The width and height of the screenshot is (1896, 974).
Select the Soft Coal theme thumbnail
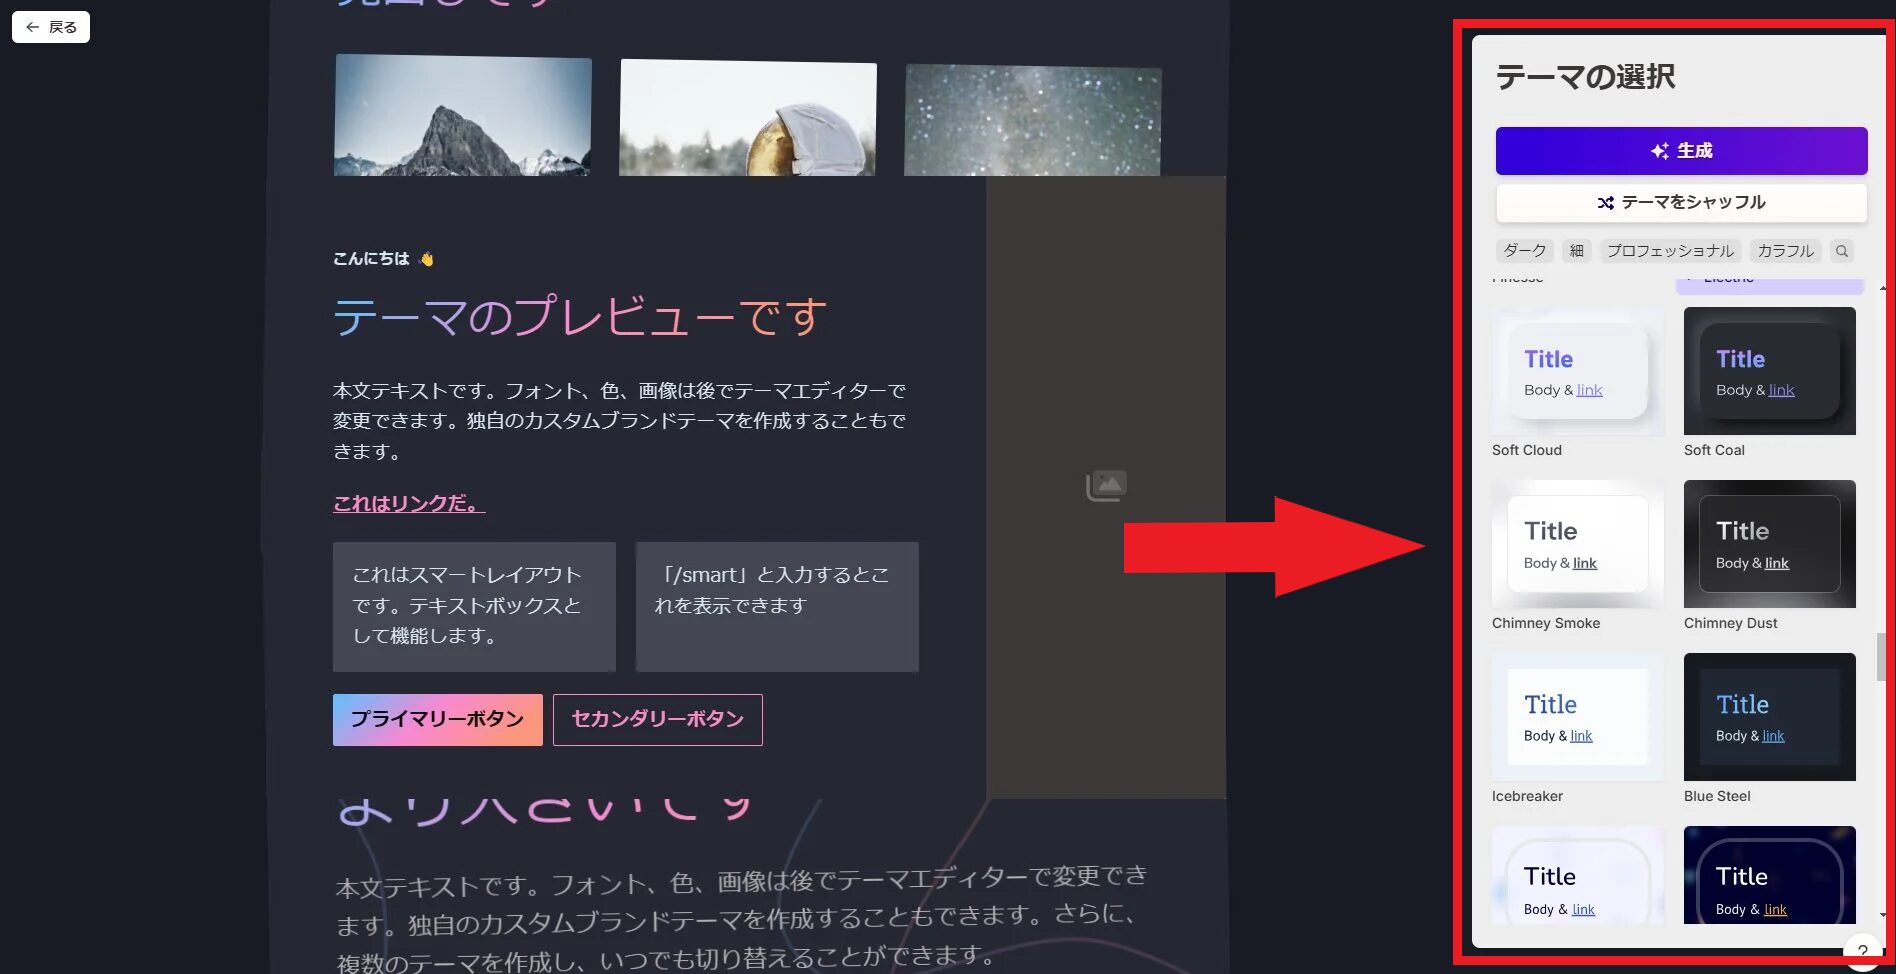click(x=1770, y=371)
